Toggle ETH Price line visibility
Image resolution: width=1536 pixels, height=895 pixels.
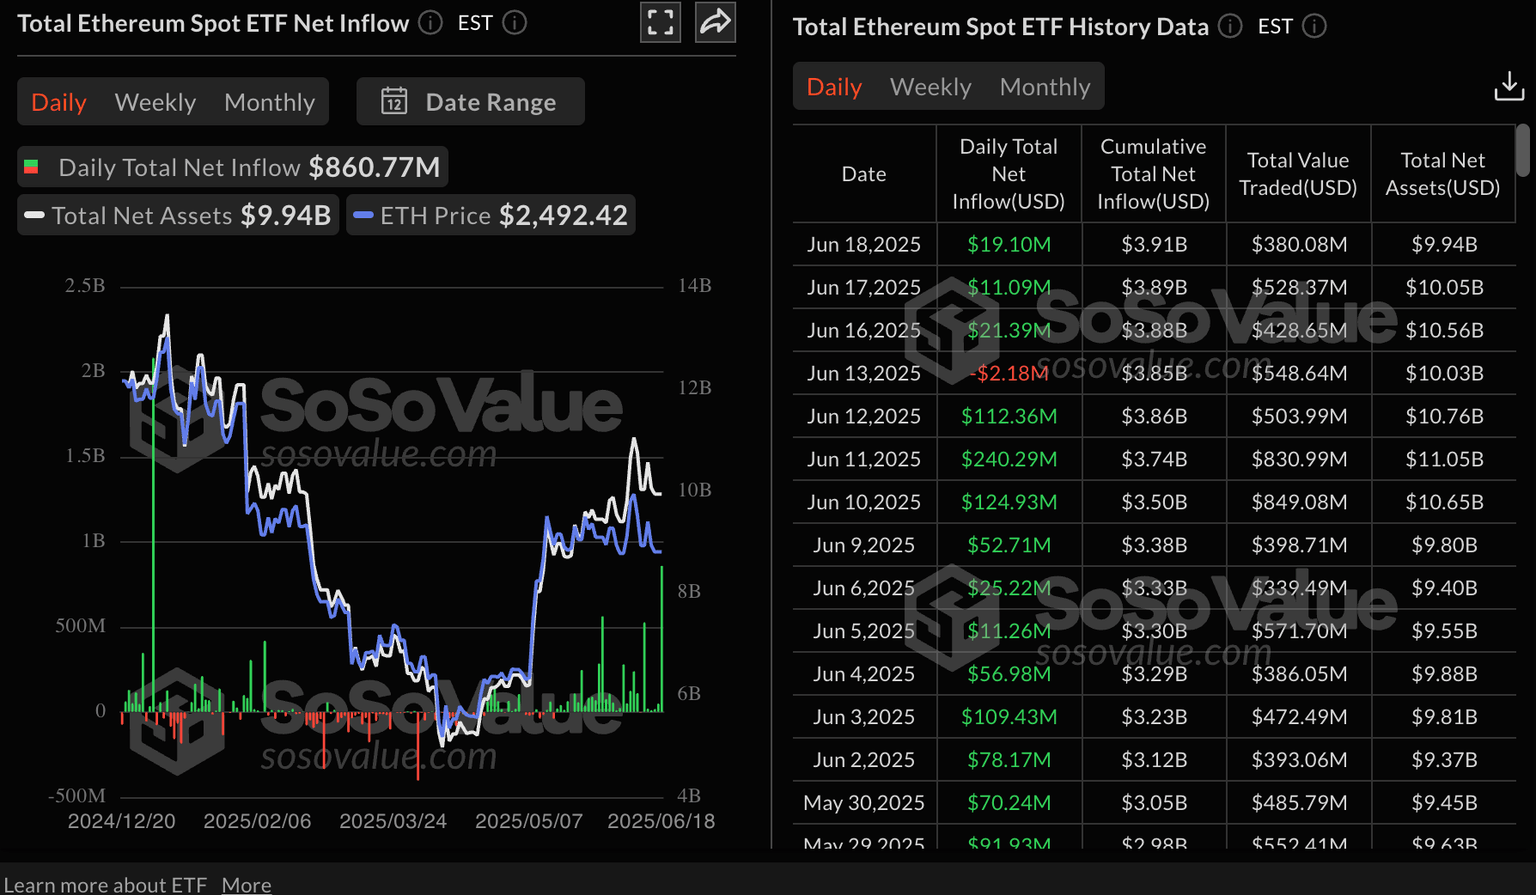pyautogui.click(x=490, y=216)
